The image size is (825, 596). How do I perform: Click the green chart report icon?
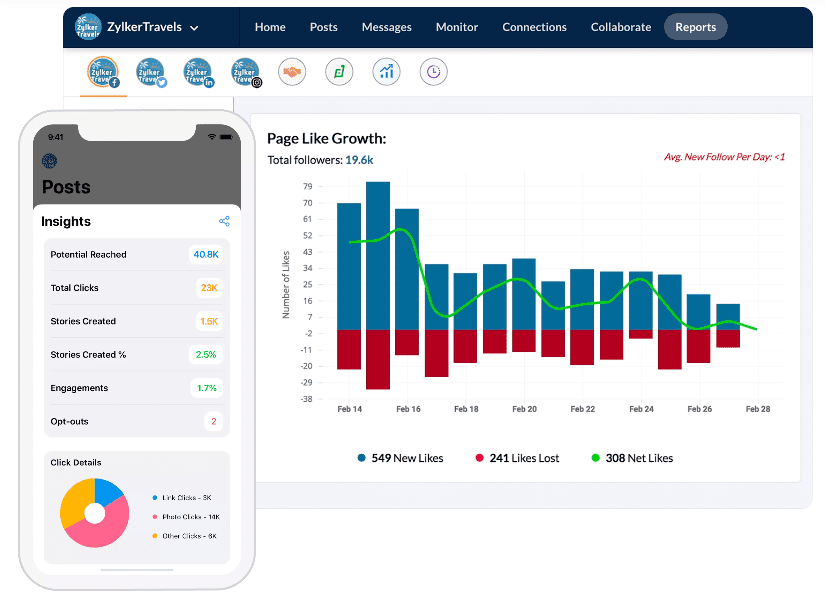click(339, 72)
